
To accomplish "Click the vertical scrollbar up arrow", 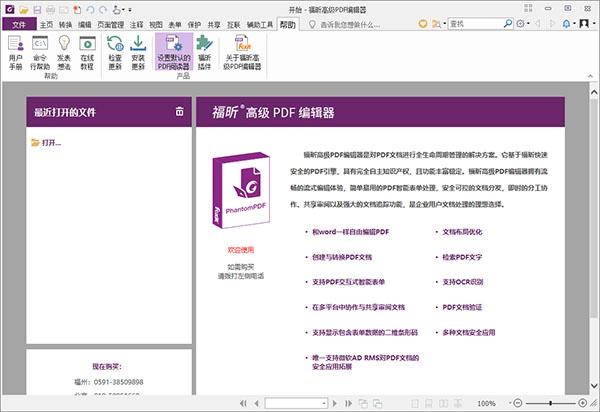I will tap(594, 92).
